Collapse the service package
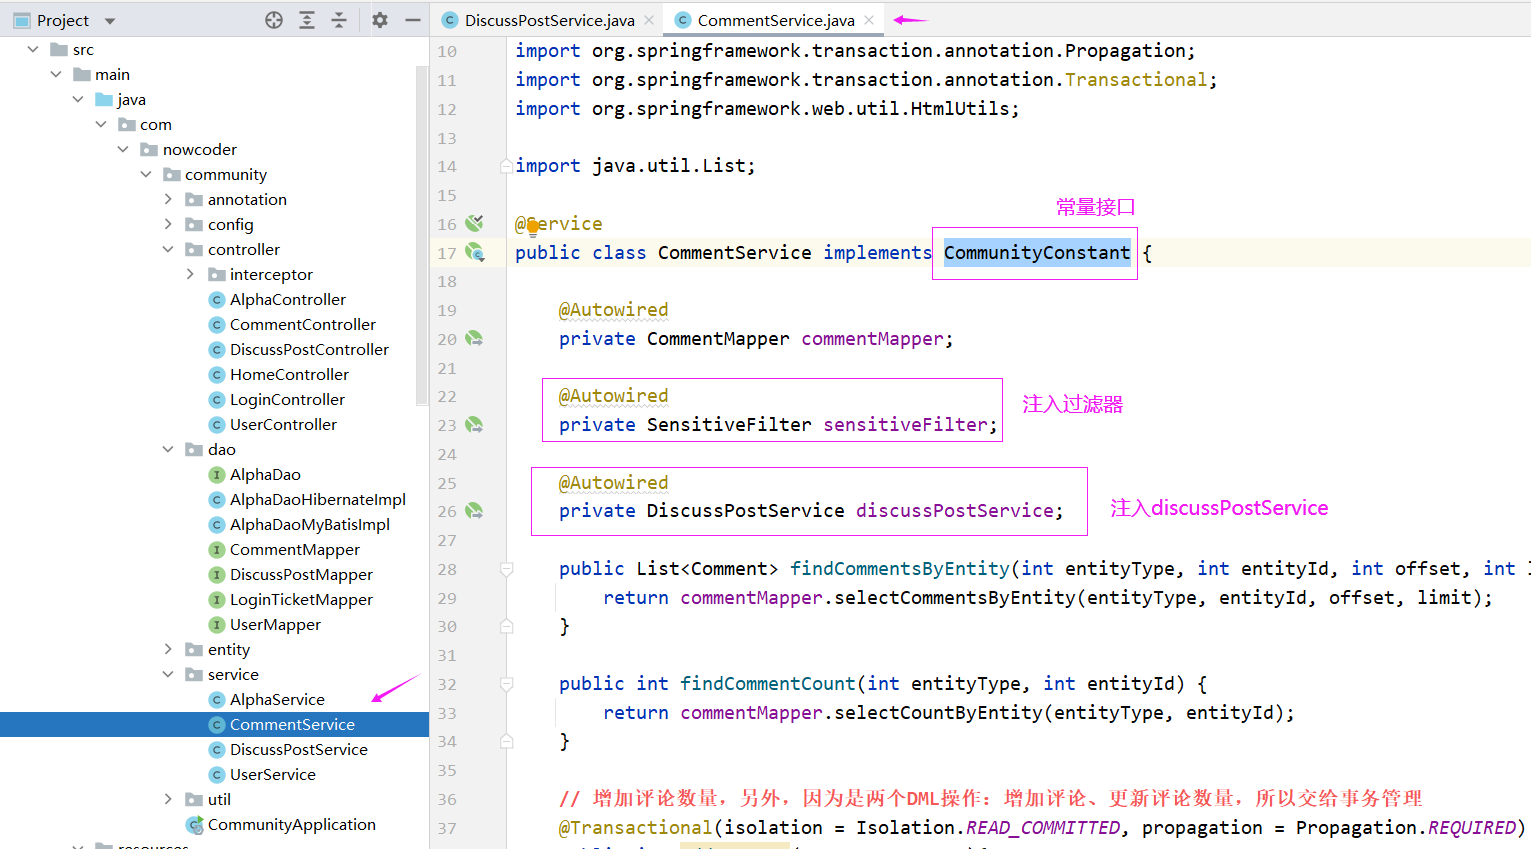Viewport: 1531px width, 849px height. pos(168,674)
